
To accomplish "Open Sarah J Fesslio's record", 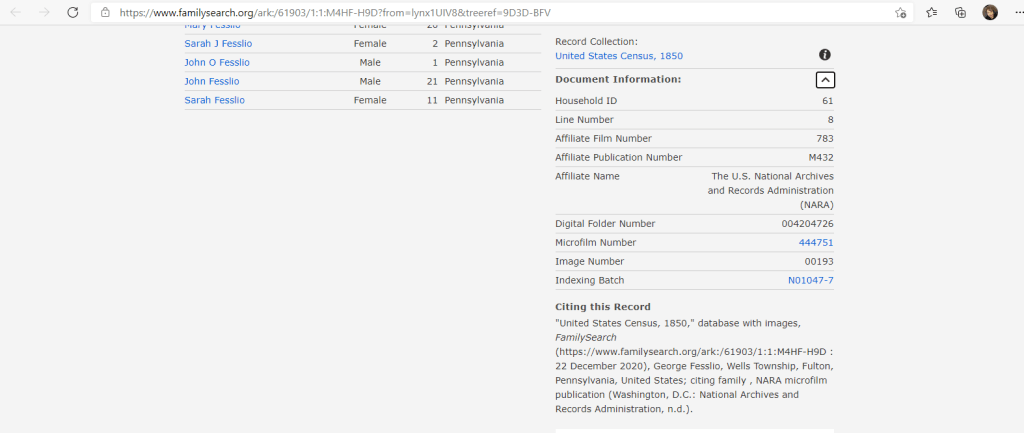I will (216, 43).
